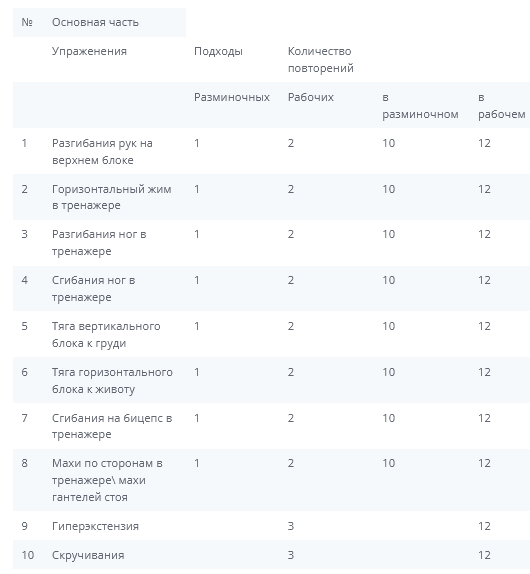
Task: Click the 'в рабочем' subheader
Action: [x=501, y=105]
